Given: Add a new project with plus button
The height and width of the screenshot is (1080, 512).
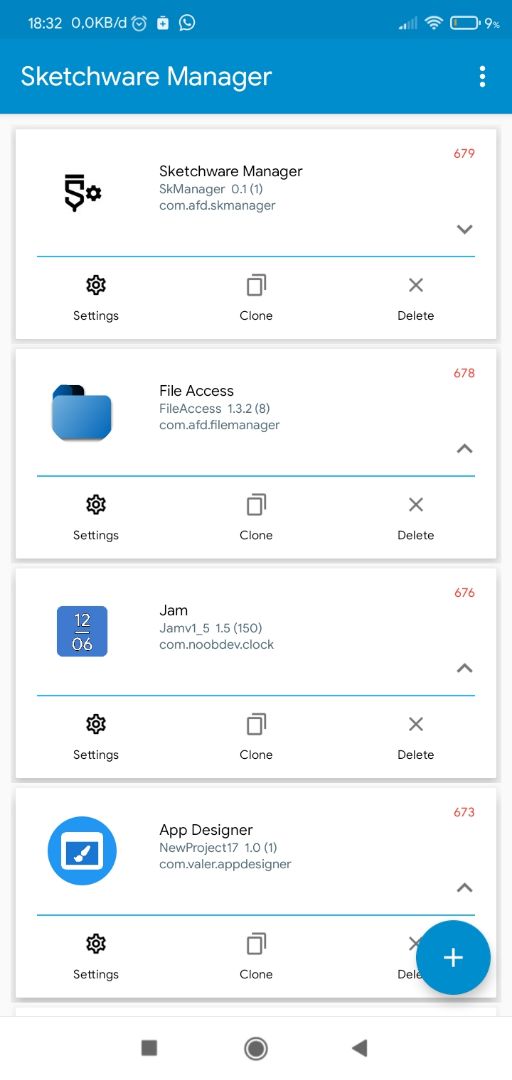Looking at the screenshot, I should click(x=453, y=957).
